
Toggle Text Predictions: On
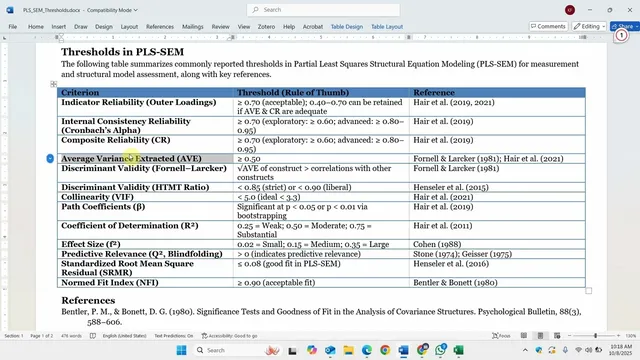[173, 336]
